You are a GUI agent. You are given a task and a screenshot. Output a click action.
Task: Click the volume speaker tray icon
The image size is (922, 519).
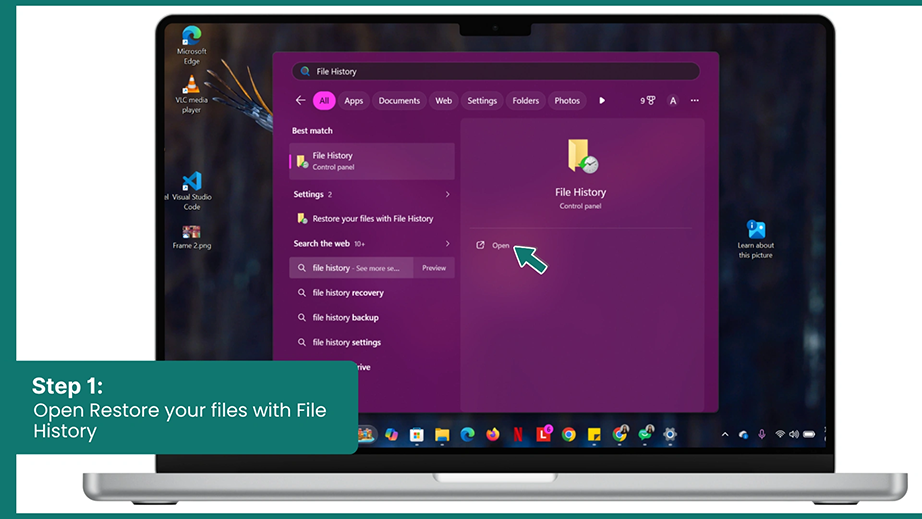(x=794, y=434)
